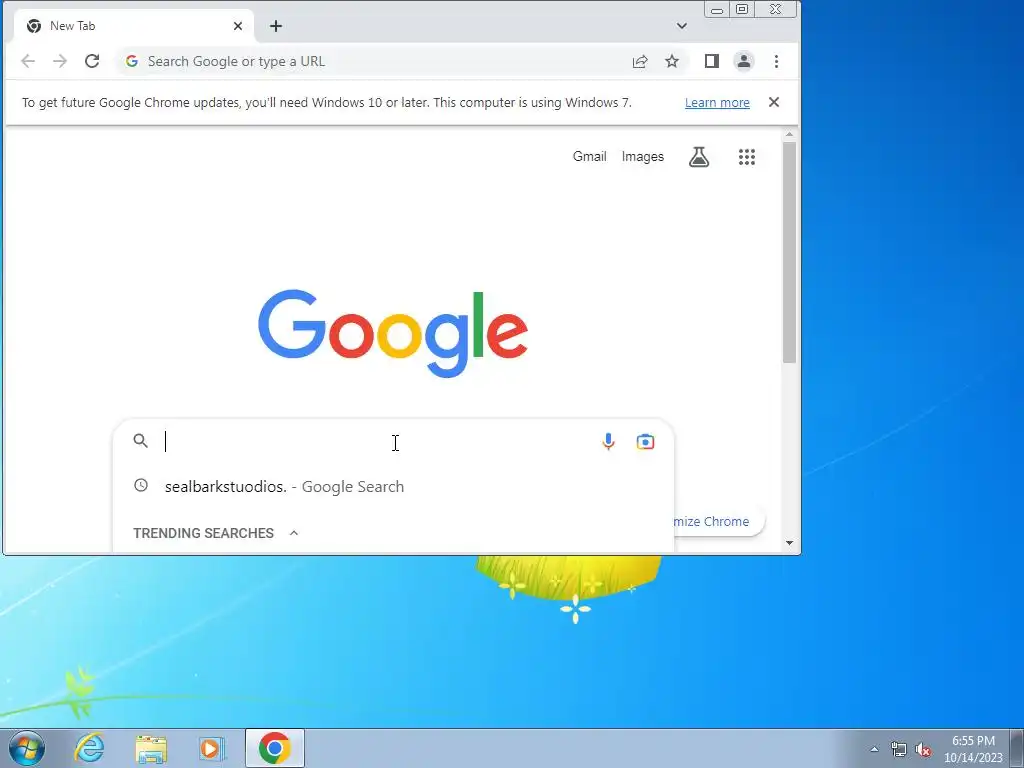The width and height of the screenshot is (1024, 768).
Task: Share this page via the share icon
Action: (x=640, y=61)
